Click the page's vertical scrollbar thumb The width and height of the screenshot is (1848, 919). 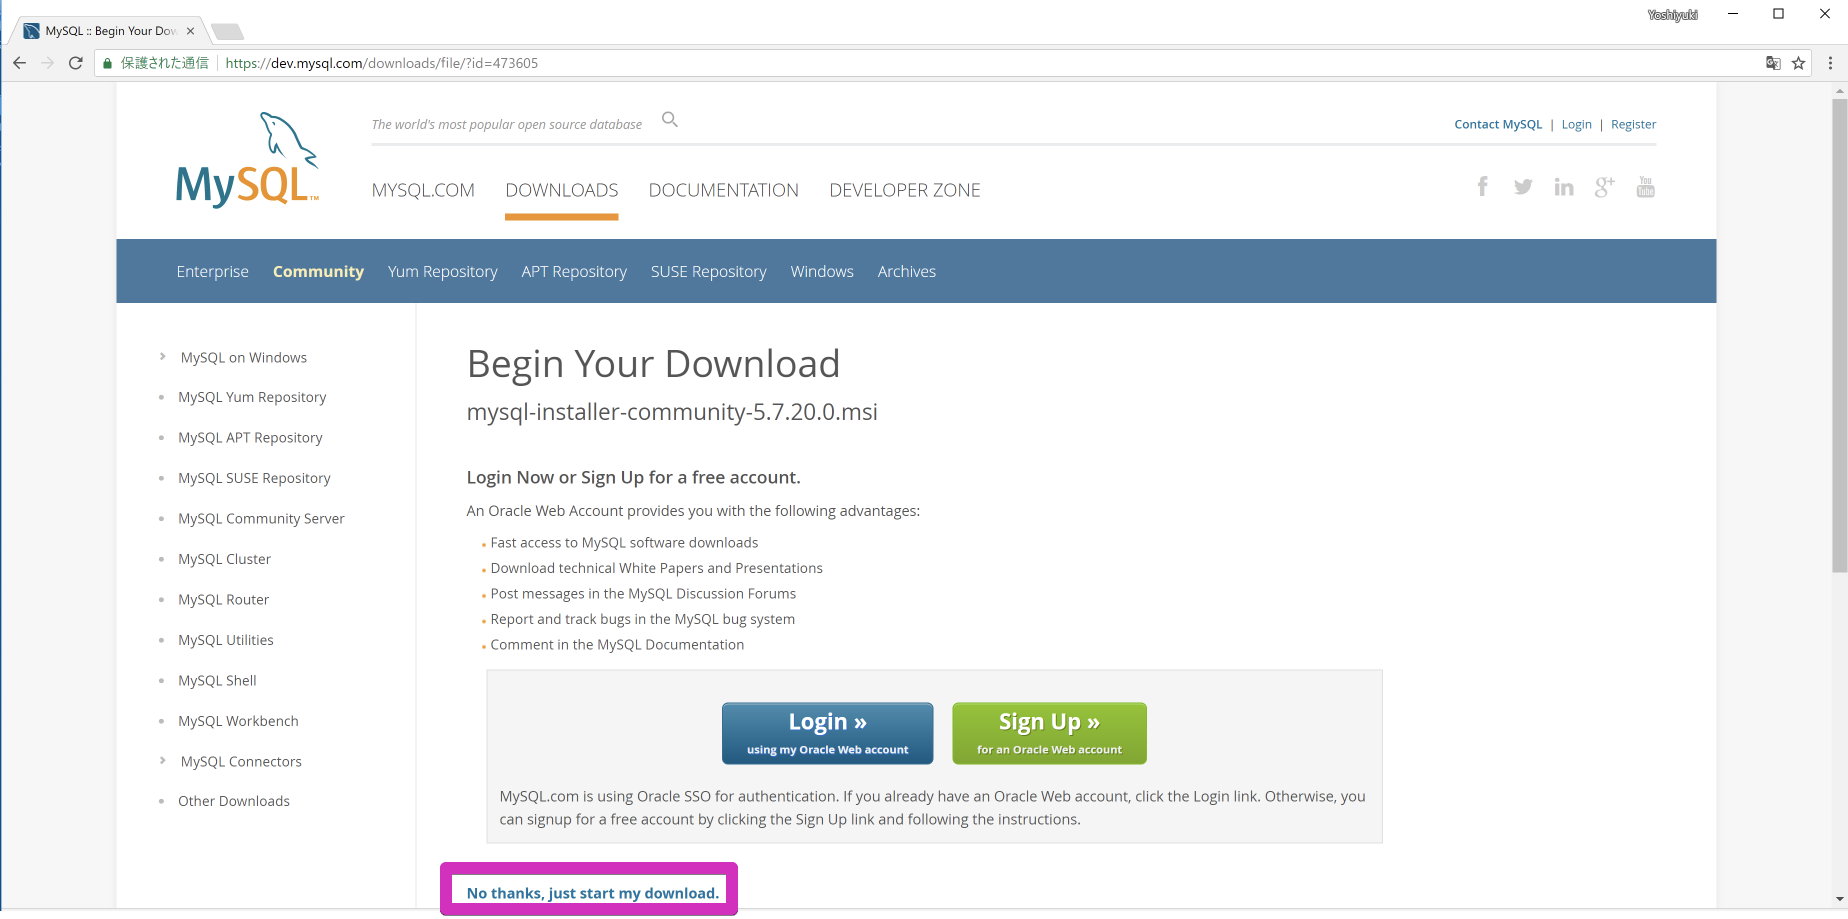1839,335
